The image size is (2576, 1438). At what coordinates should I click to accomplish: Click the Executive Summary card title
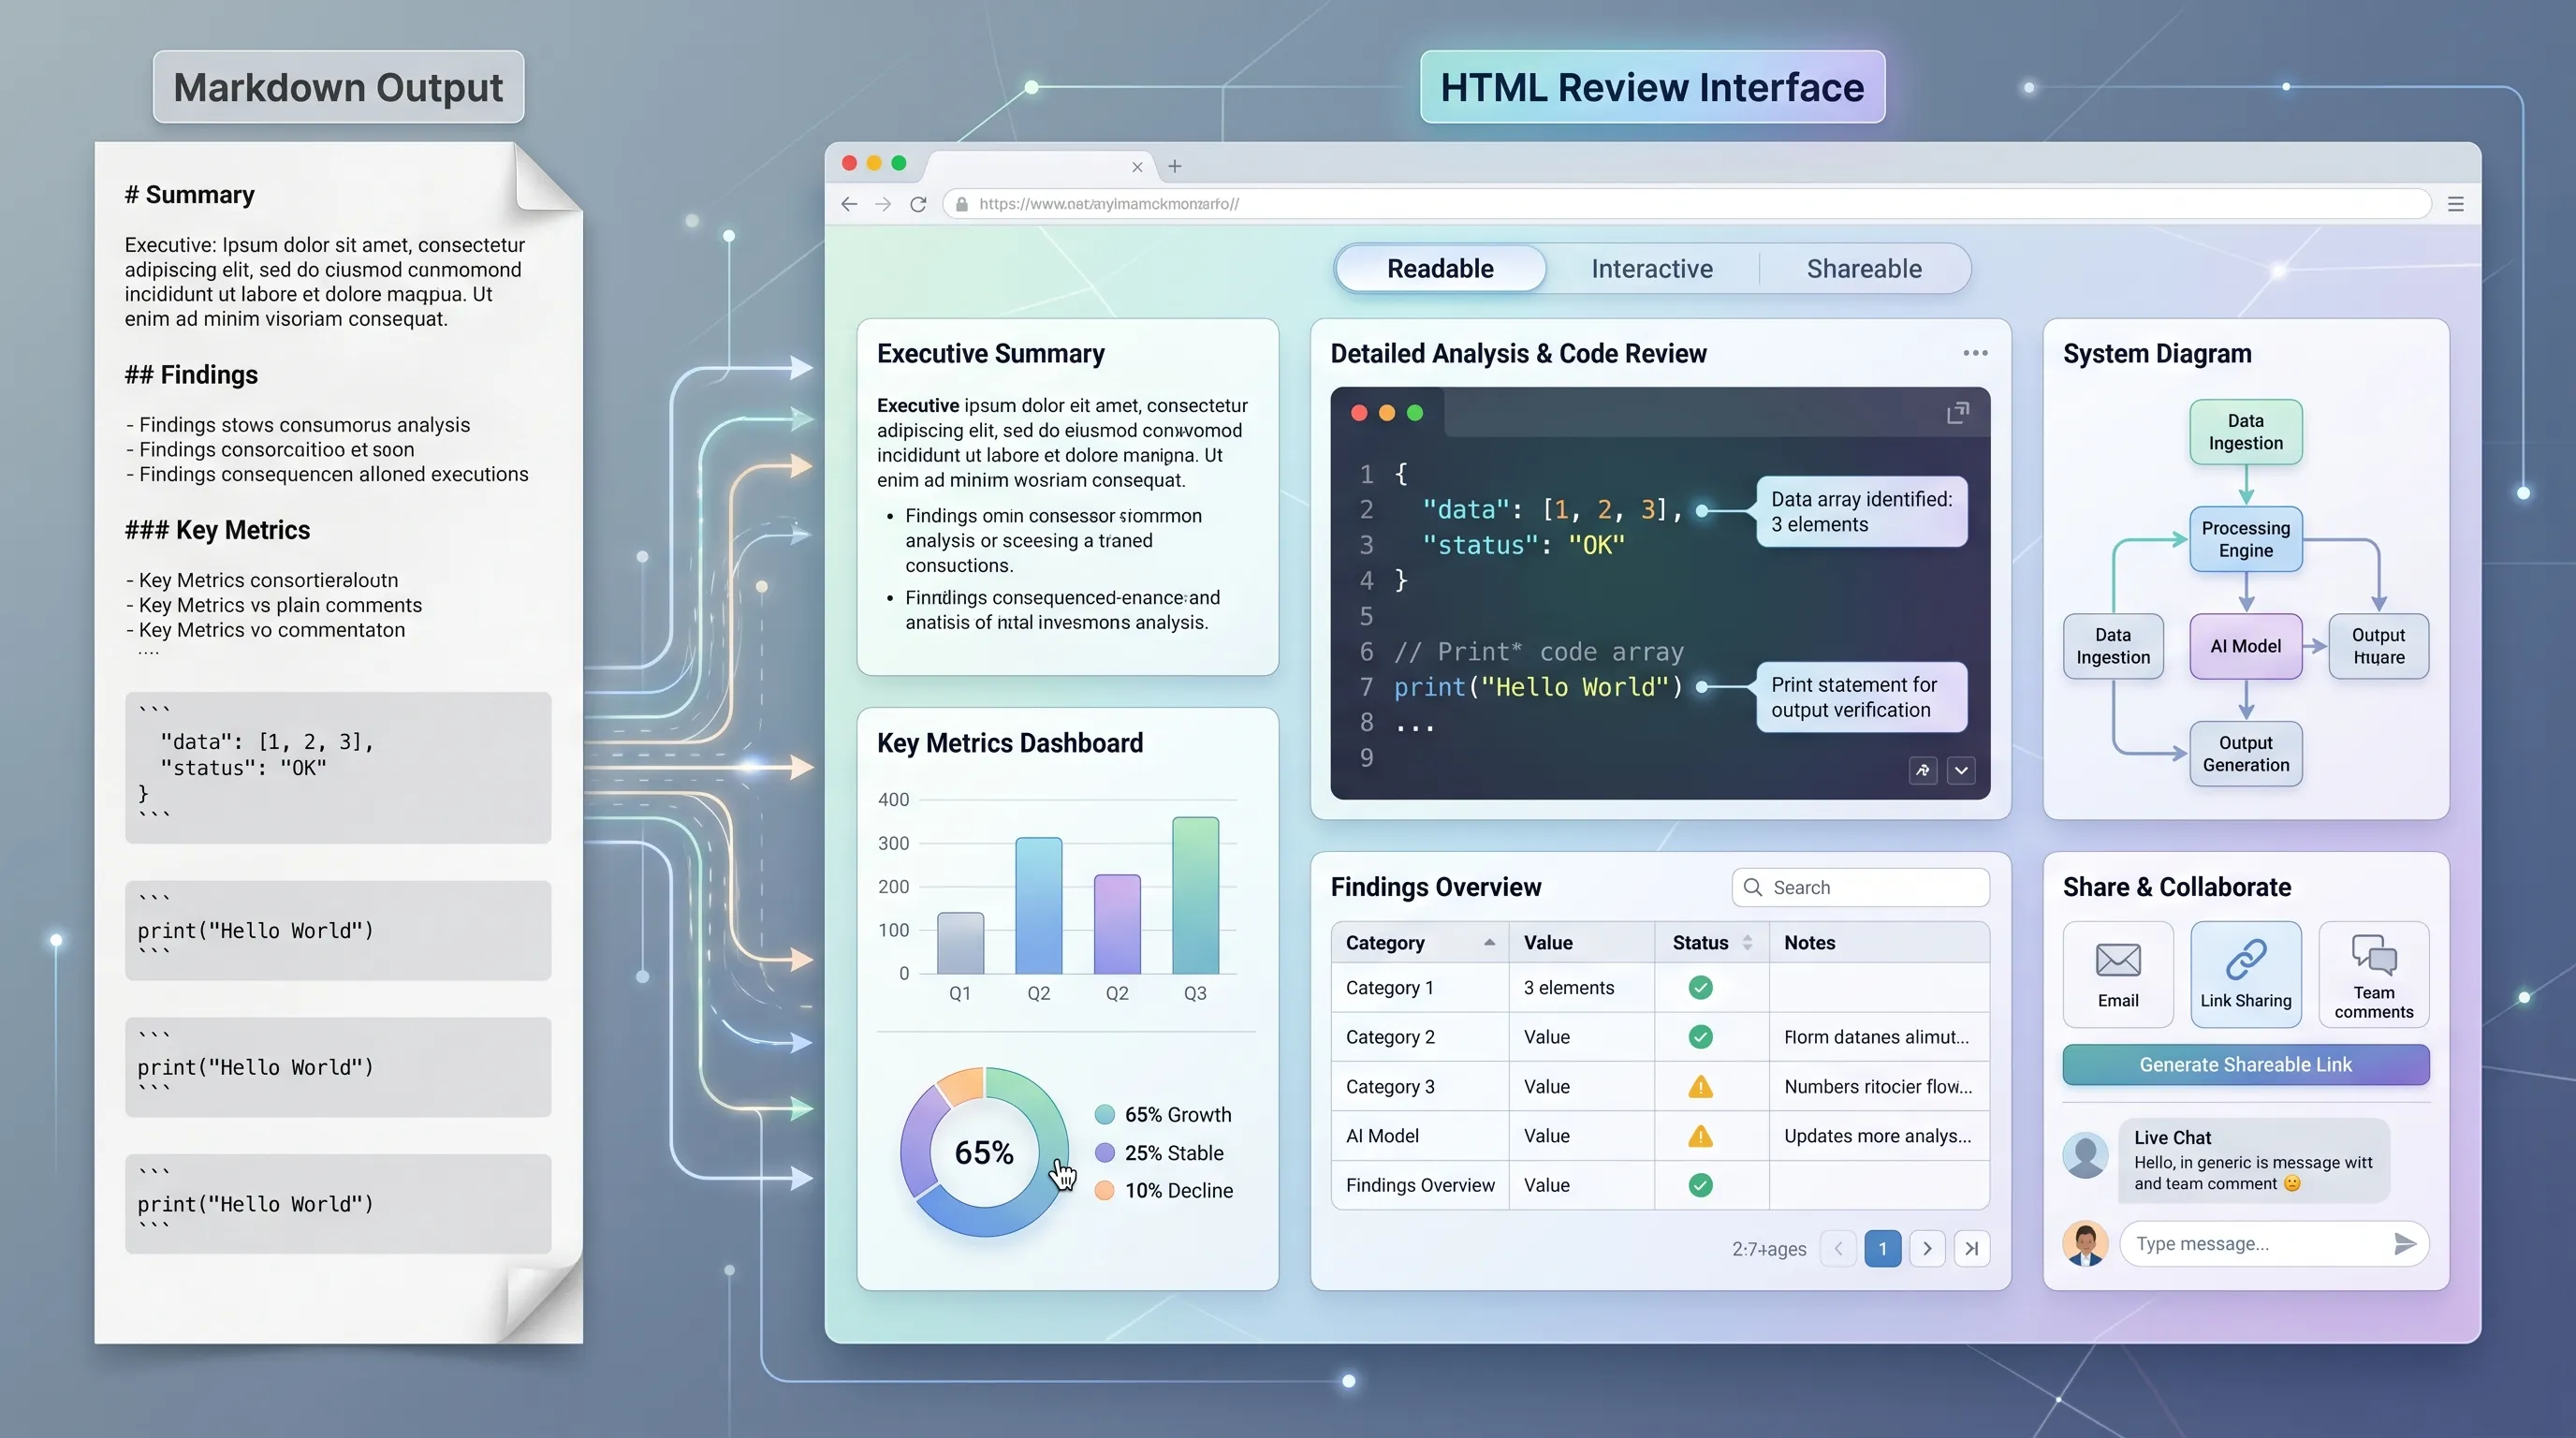click(990, 353)
